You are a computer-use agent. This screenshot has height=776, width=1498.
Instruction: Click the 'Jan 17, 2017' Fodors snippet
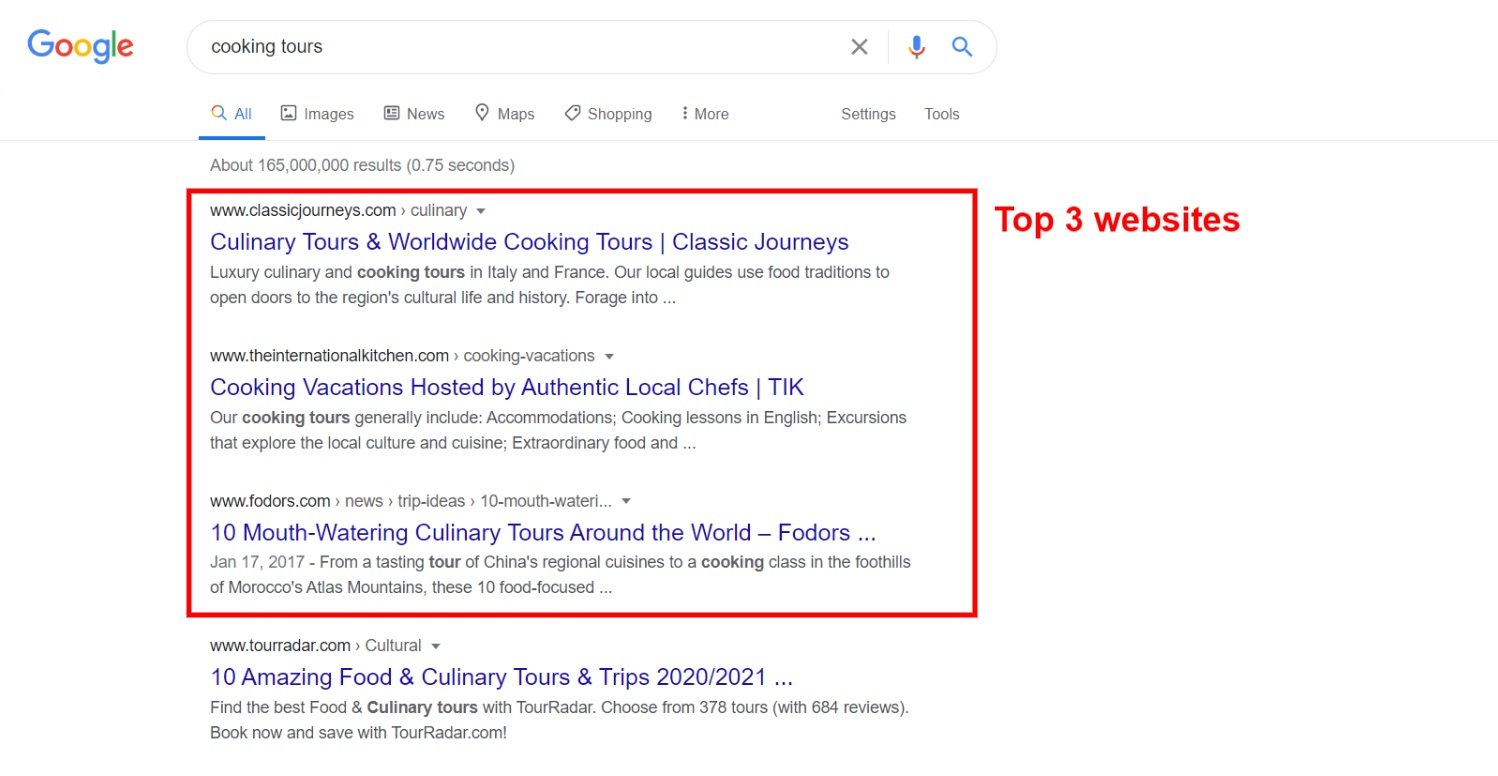560,575
